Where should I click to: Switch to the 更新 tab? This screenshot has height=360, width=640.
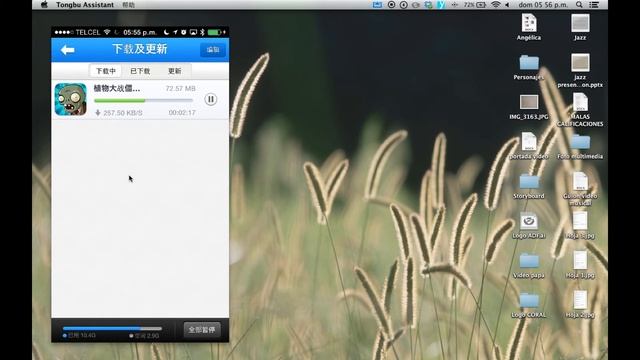coord(174,71)
